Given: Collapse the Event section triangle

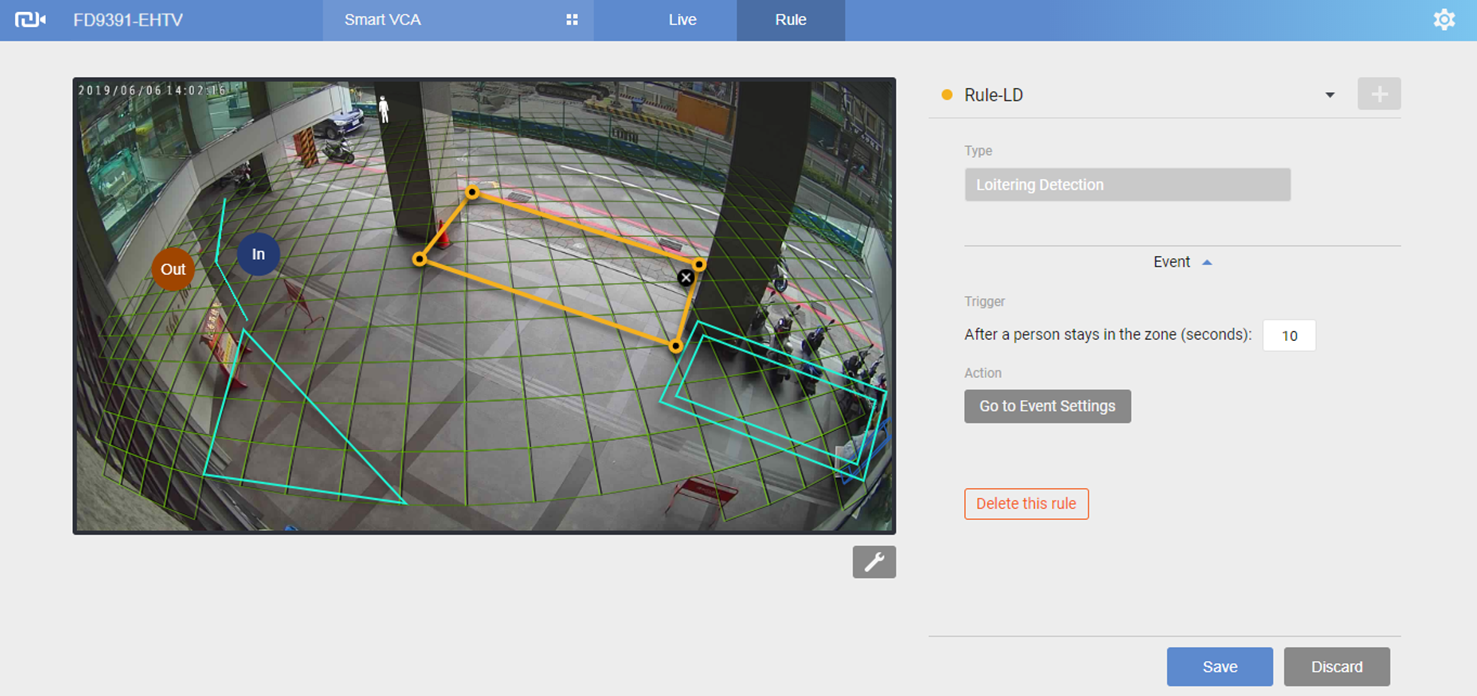Looking at the screenshot, I should (x=1207, y=262).
